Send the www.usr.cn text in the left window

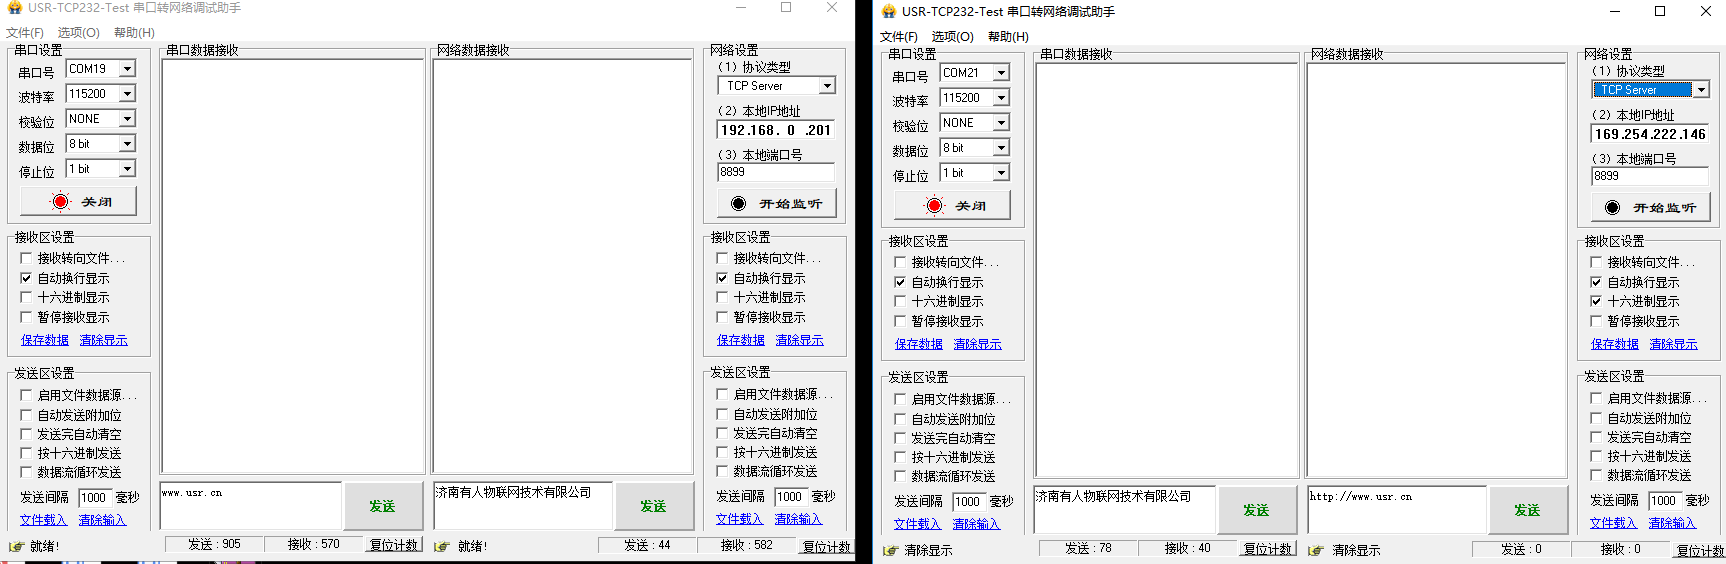pos(382,506)
